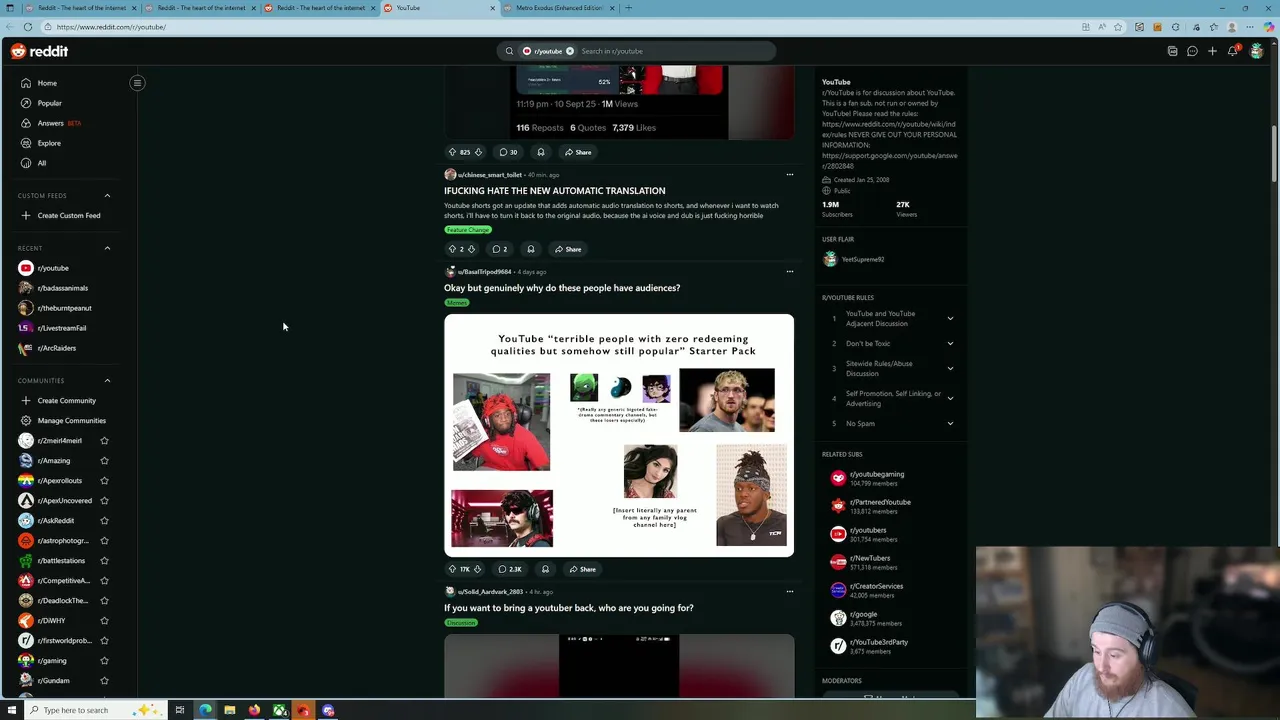This screenshot has width=1280, height=720.
Task: Click the browser address bar URL
Action: 111,27
